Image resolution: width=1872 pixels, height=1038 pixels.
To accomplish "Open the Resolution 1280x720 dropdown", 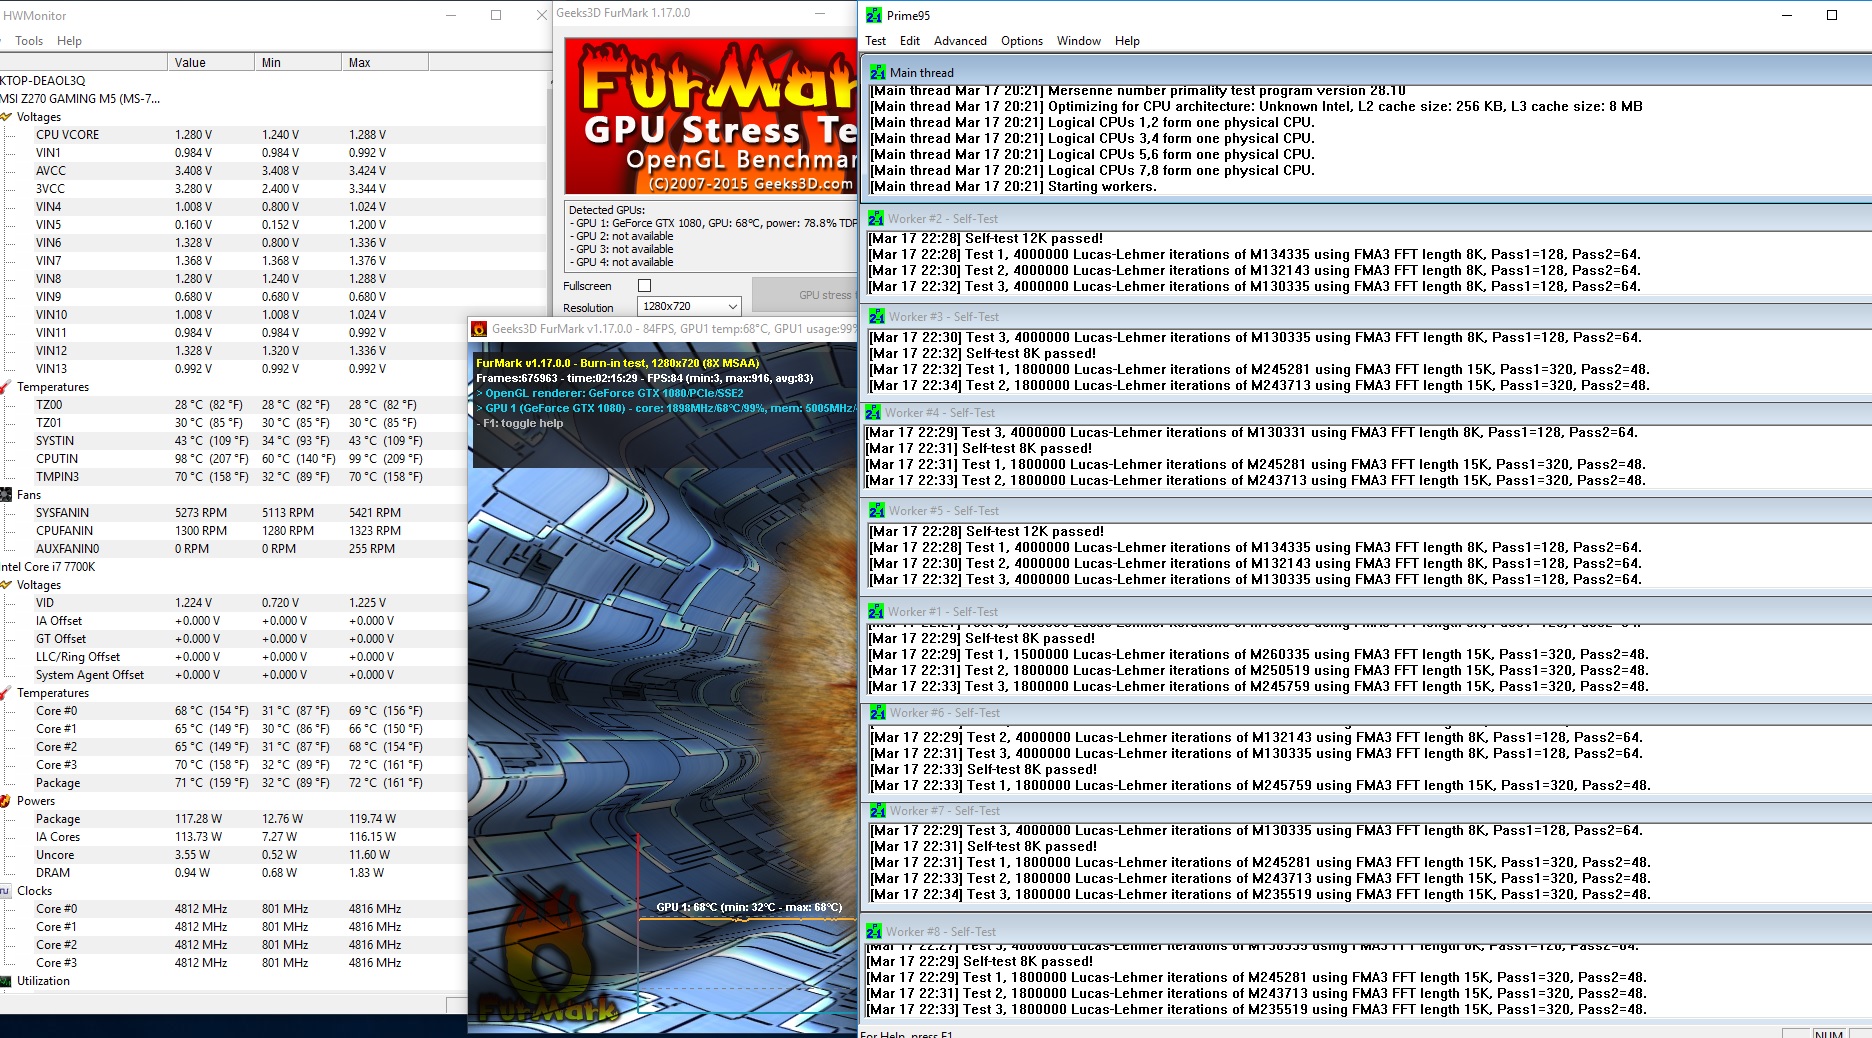I will pos(690,306).
